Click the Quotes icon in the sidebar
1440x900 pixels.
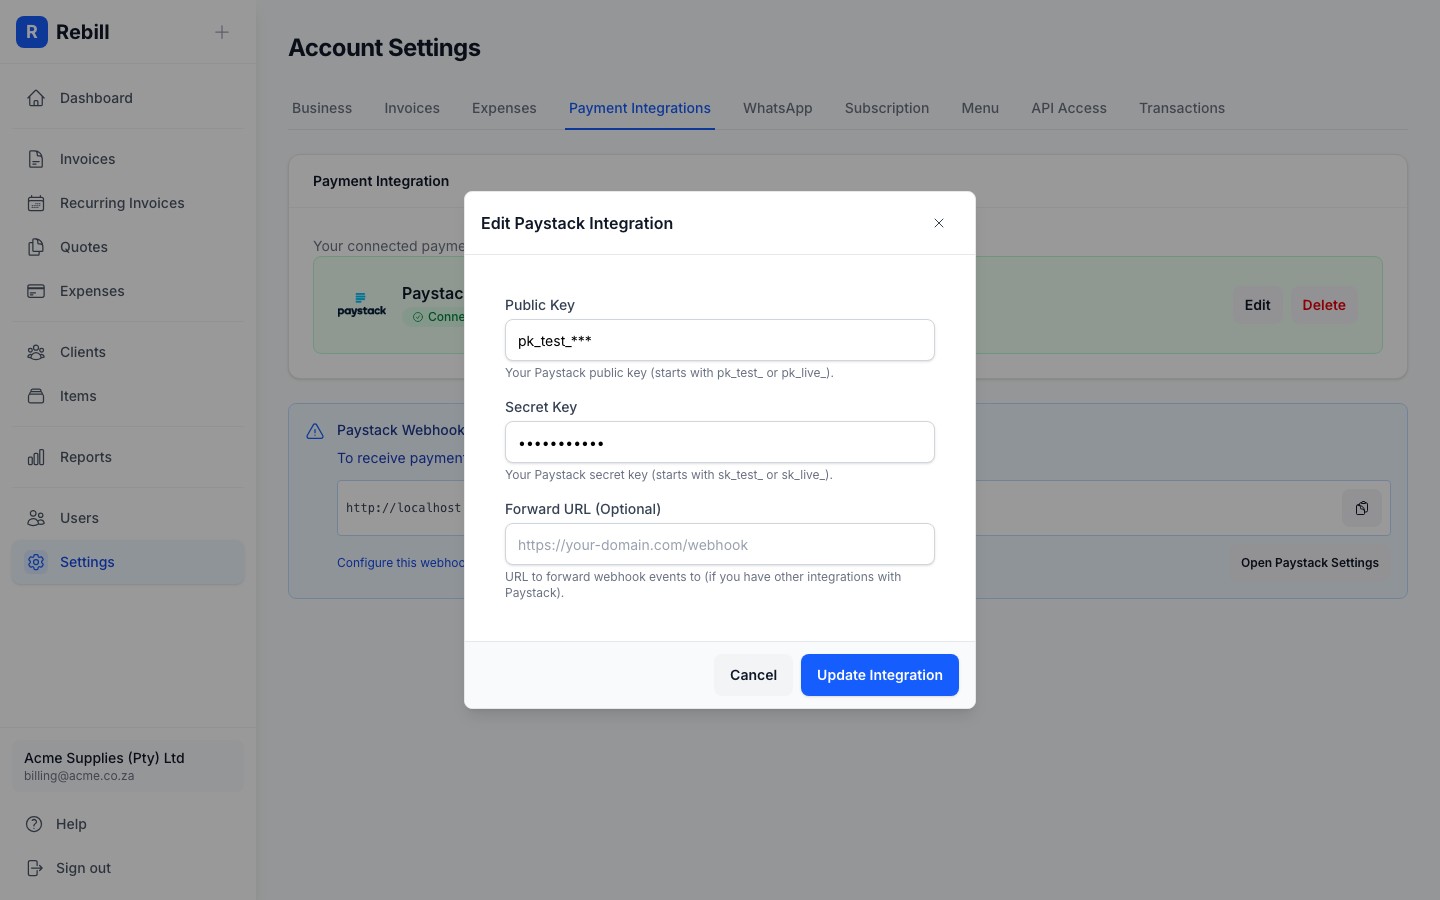tap(36, 247)
